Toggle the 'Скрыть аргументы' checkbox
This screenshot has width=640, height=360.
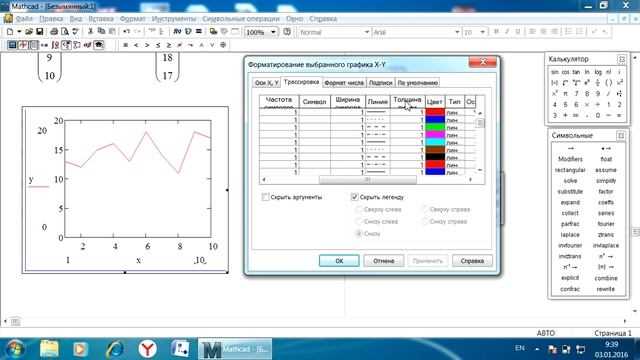(265, 197)
